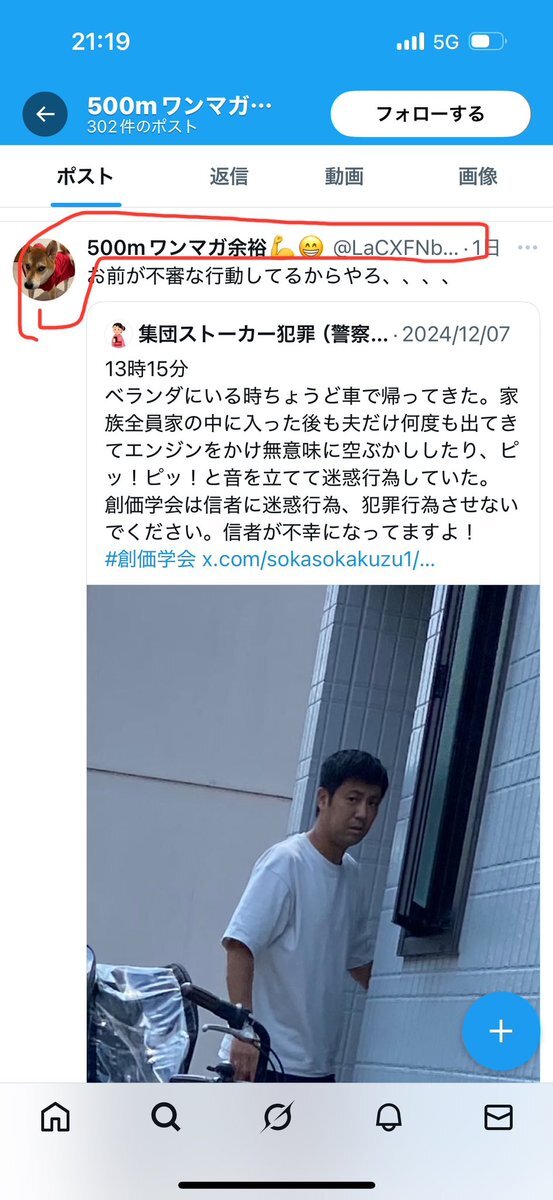Viewport: 553px width, 1200px height.
Task: Tap the フォローする button
Action: [430, 113]
